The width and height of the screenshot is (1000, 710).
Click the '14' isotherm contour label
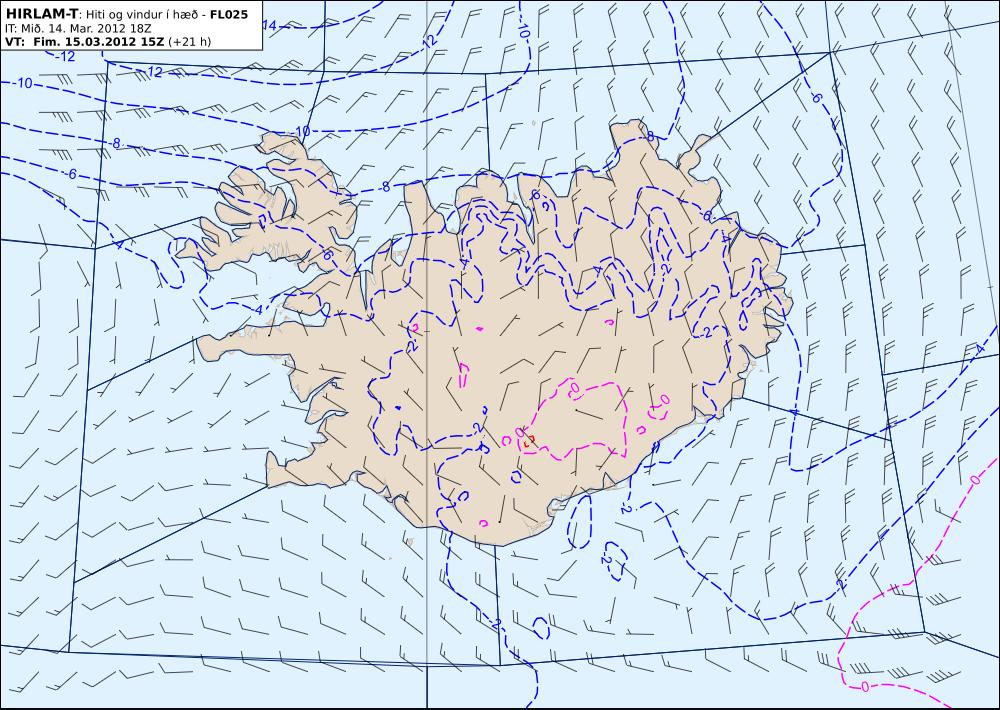[x=270, y=26]
